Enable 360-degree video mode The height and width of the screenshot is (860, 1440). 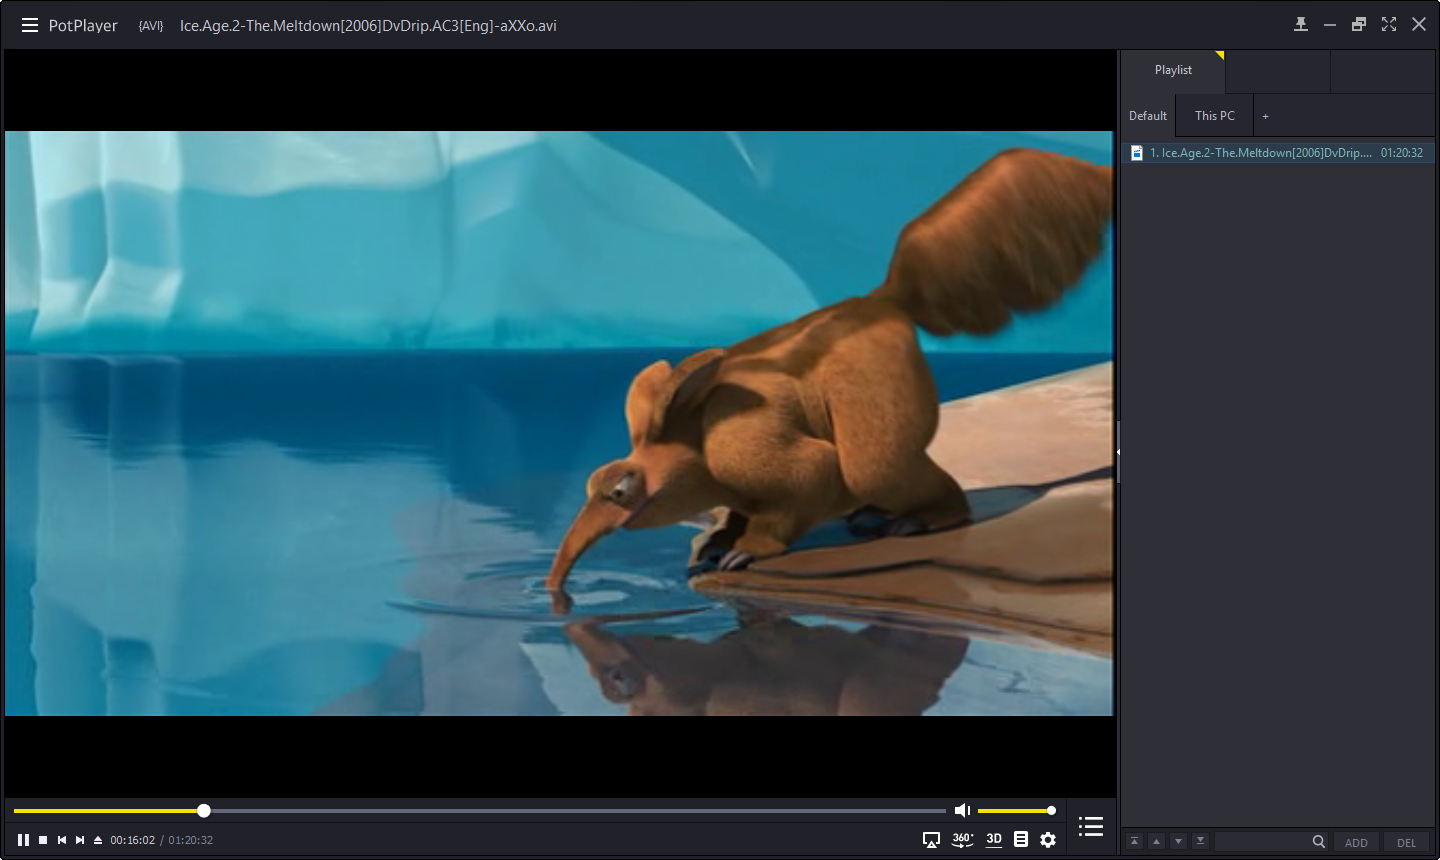point(961,840)
